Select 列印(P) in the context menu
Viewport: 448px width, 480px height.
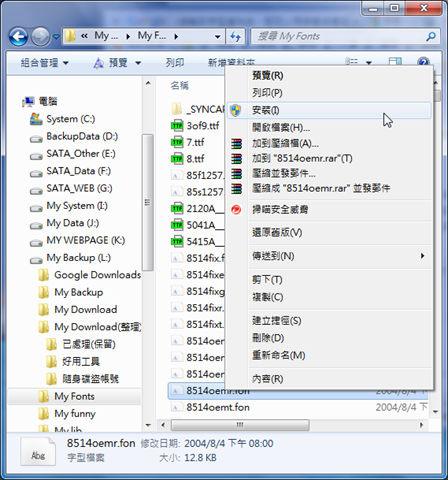coord(329,93)
